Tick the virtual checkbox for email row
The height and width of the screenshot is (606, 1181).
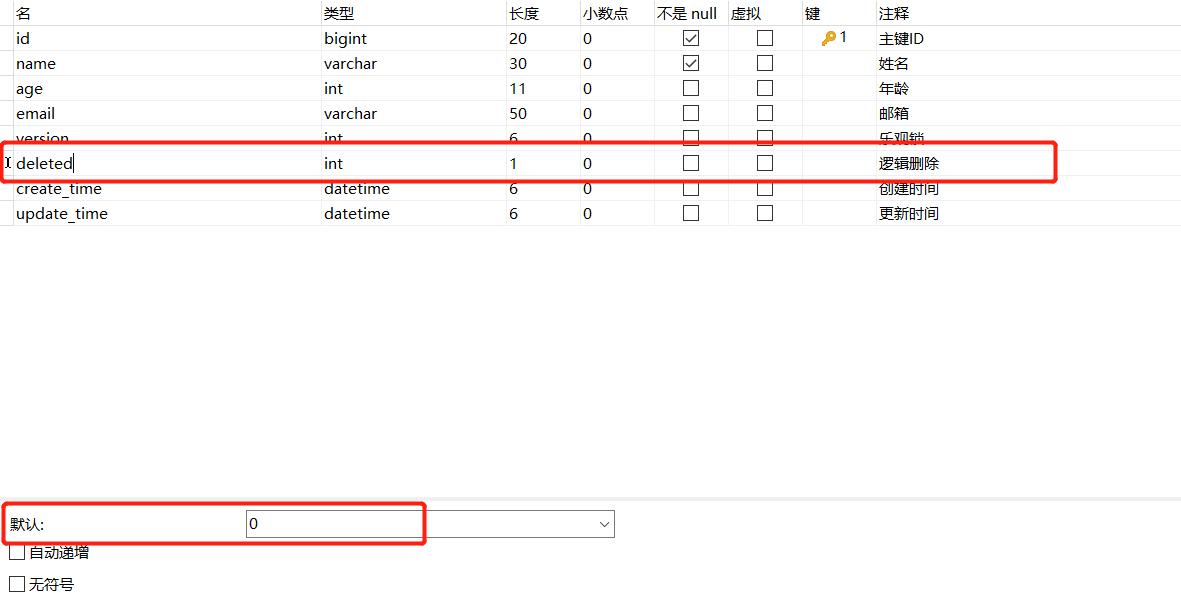coord(765,113)
